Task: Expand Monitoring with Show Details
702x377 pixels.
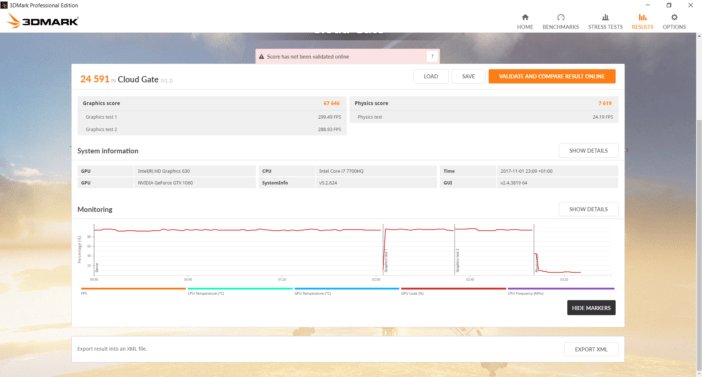Action: pos(588,209)
